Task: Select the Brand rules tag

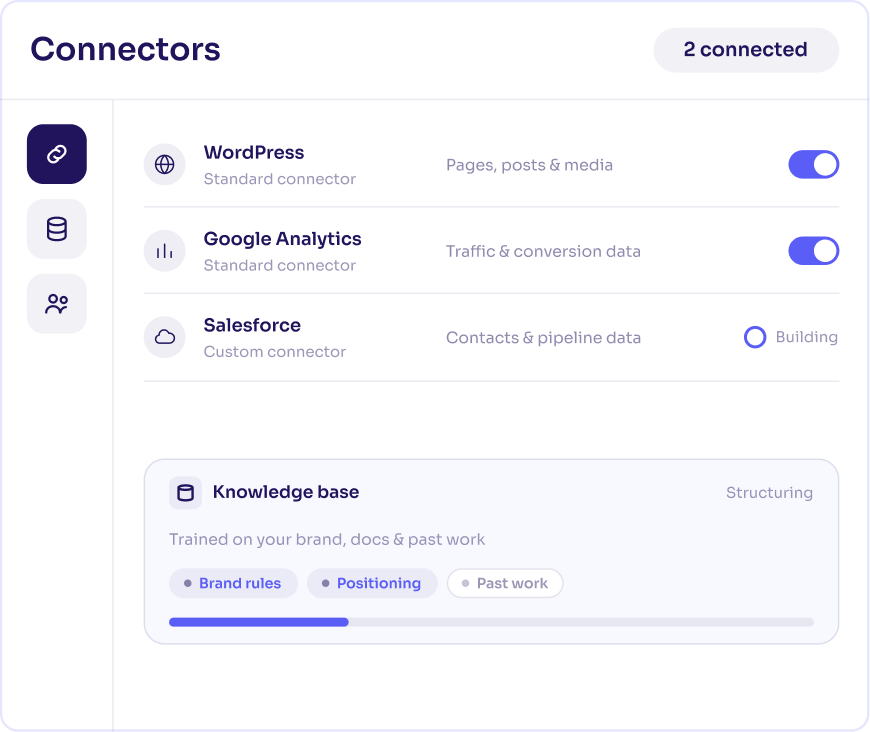Action: pos(234,583)
